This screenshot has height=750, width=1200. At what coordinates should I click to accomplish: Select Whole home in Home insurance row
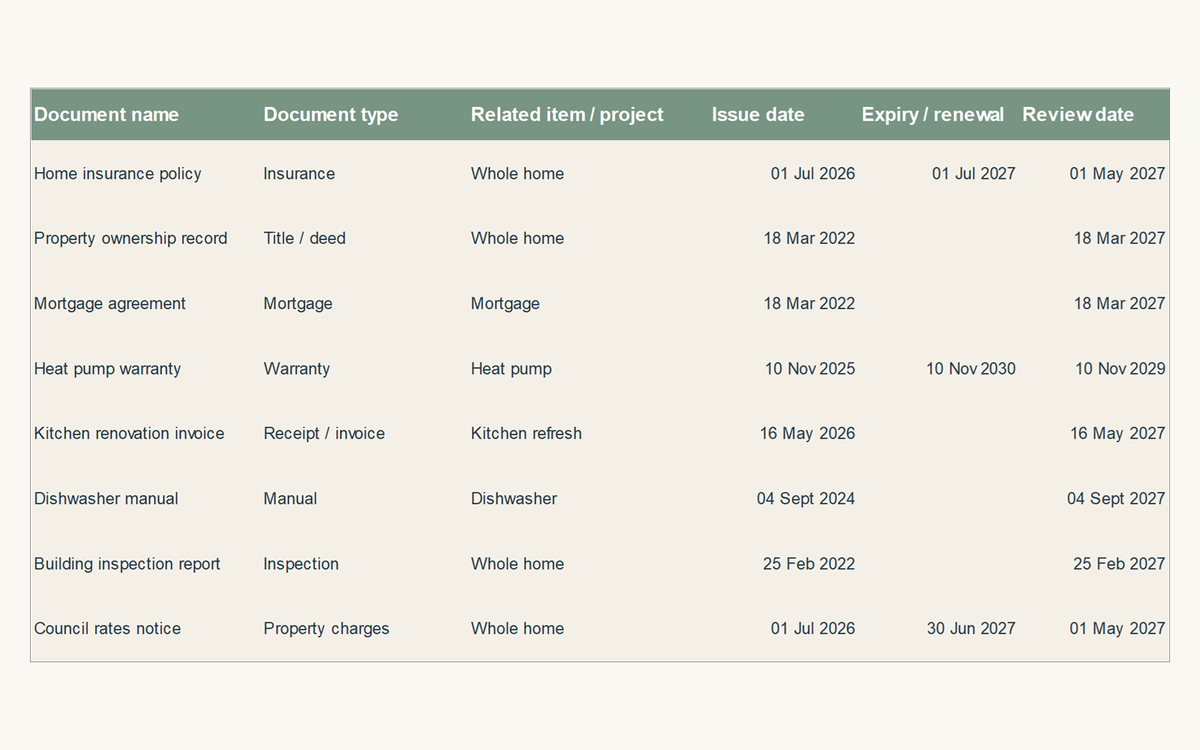pyautogui.click(x=517, y=173)
